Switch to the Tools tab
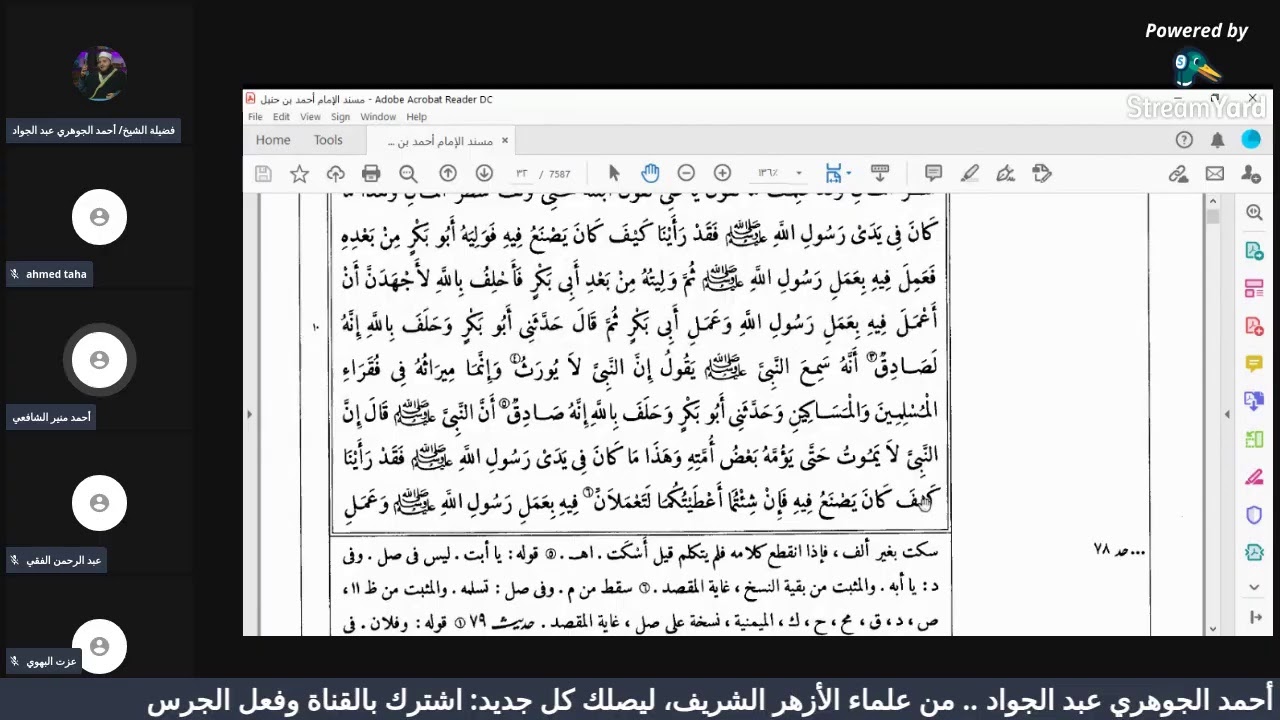The width and height of the screenshot is (1280, 720). tap(328, 140)
